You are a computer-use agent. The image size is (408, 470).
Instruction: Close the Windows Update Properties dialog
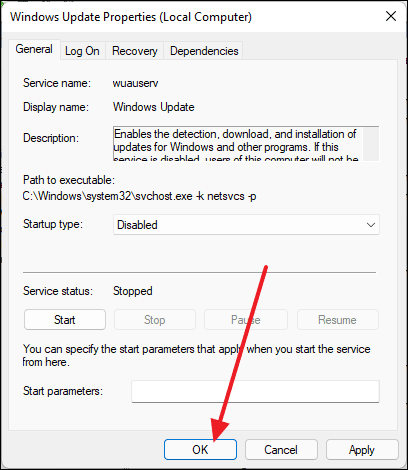coord(391,16)
